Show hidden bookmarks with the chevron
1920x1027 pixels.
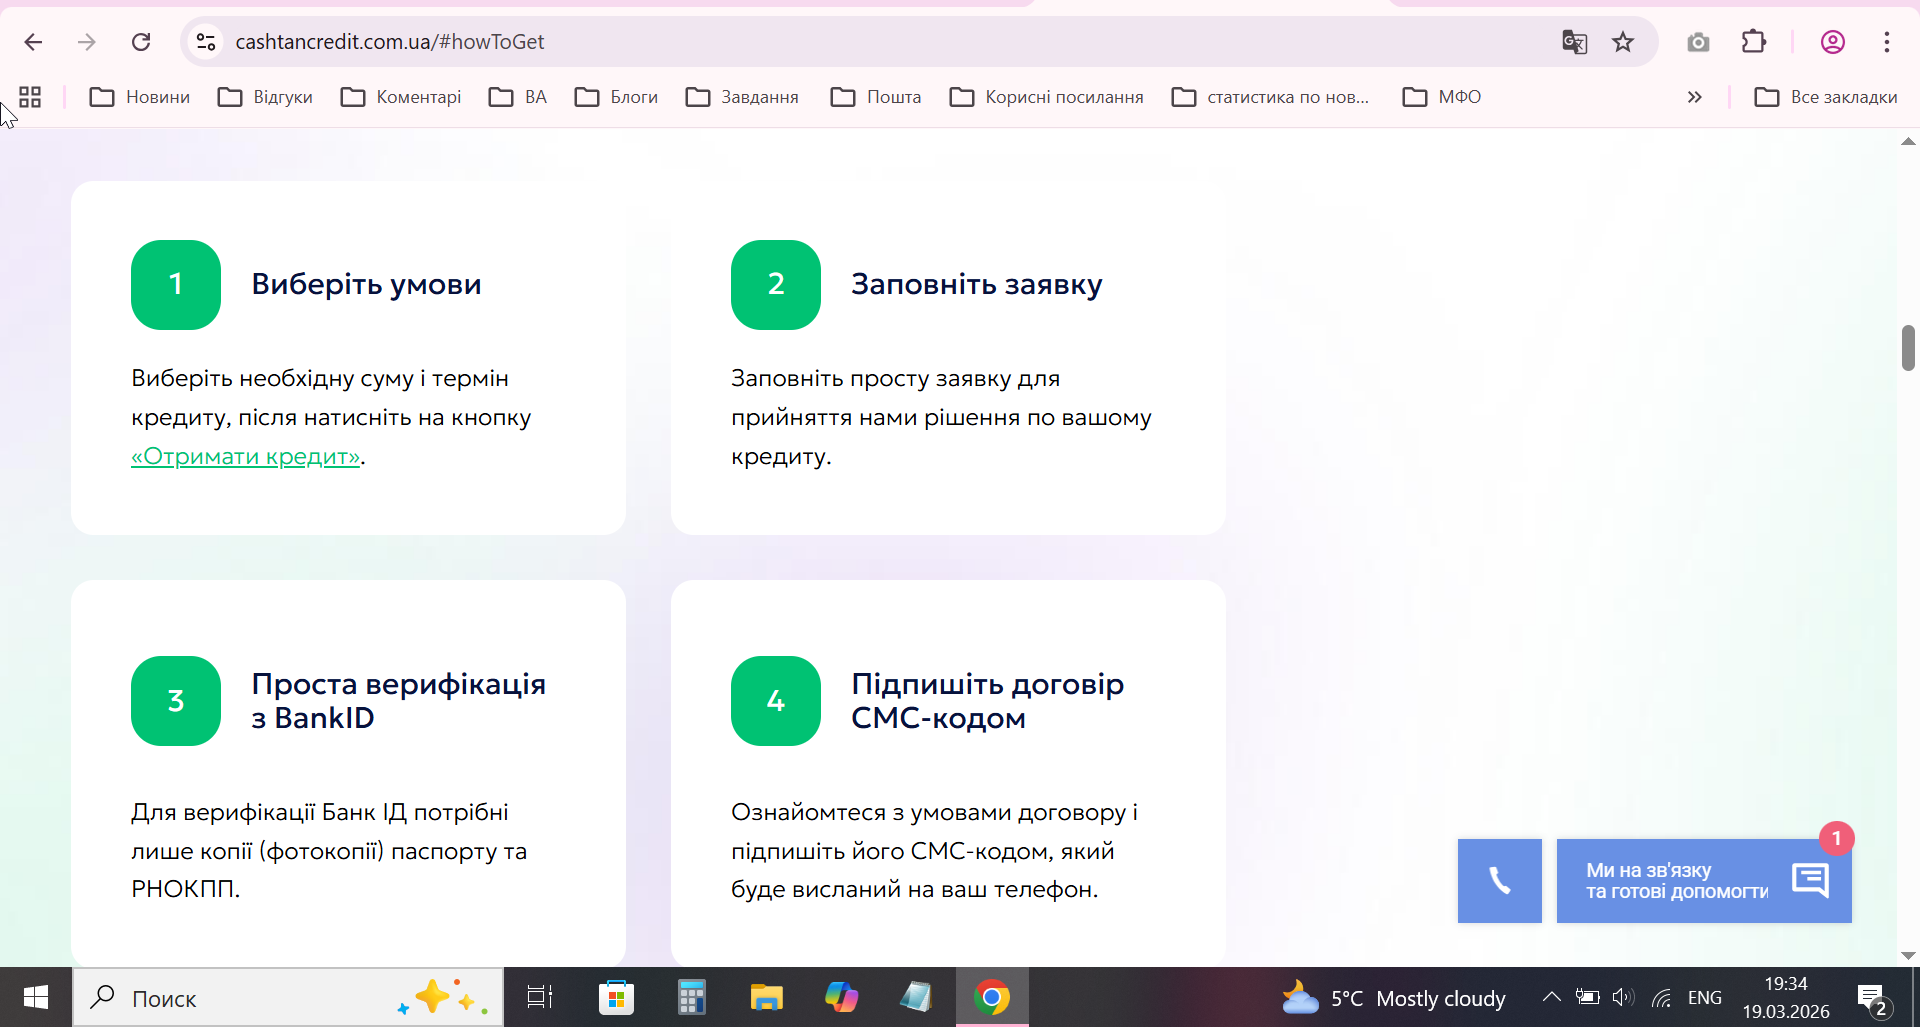(x=1694, y=97)
